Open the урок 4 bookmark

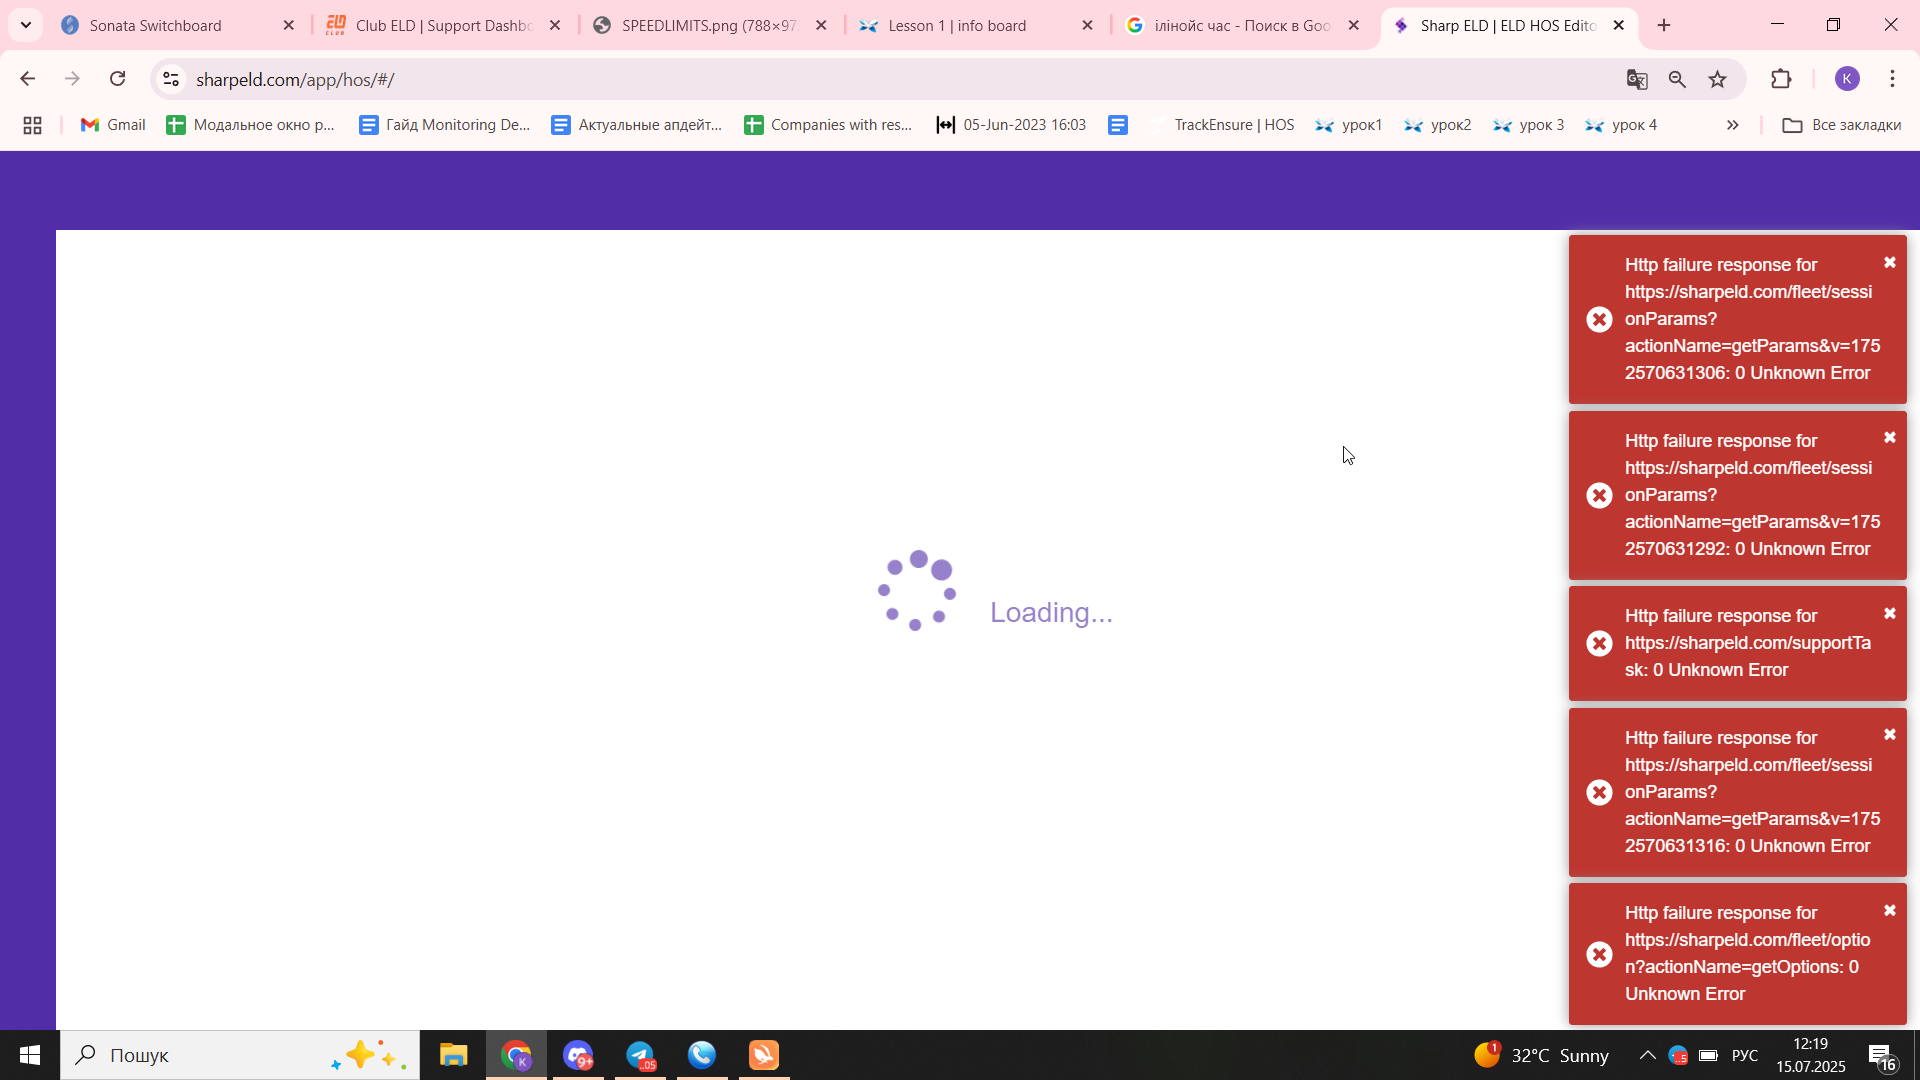(x=1621, y=125)
